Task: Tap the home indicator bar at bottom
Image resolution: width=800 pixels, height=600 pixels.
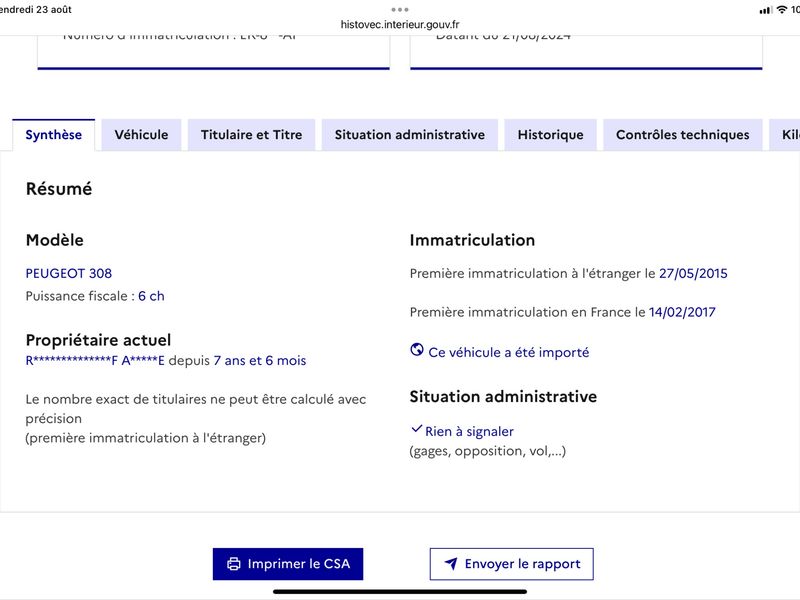Action: tap(400, 592)
